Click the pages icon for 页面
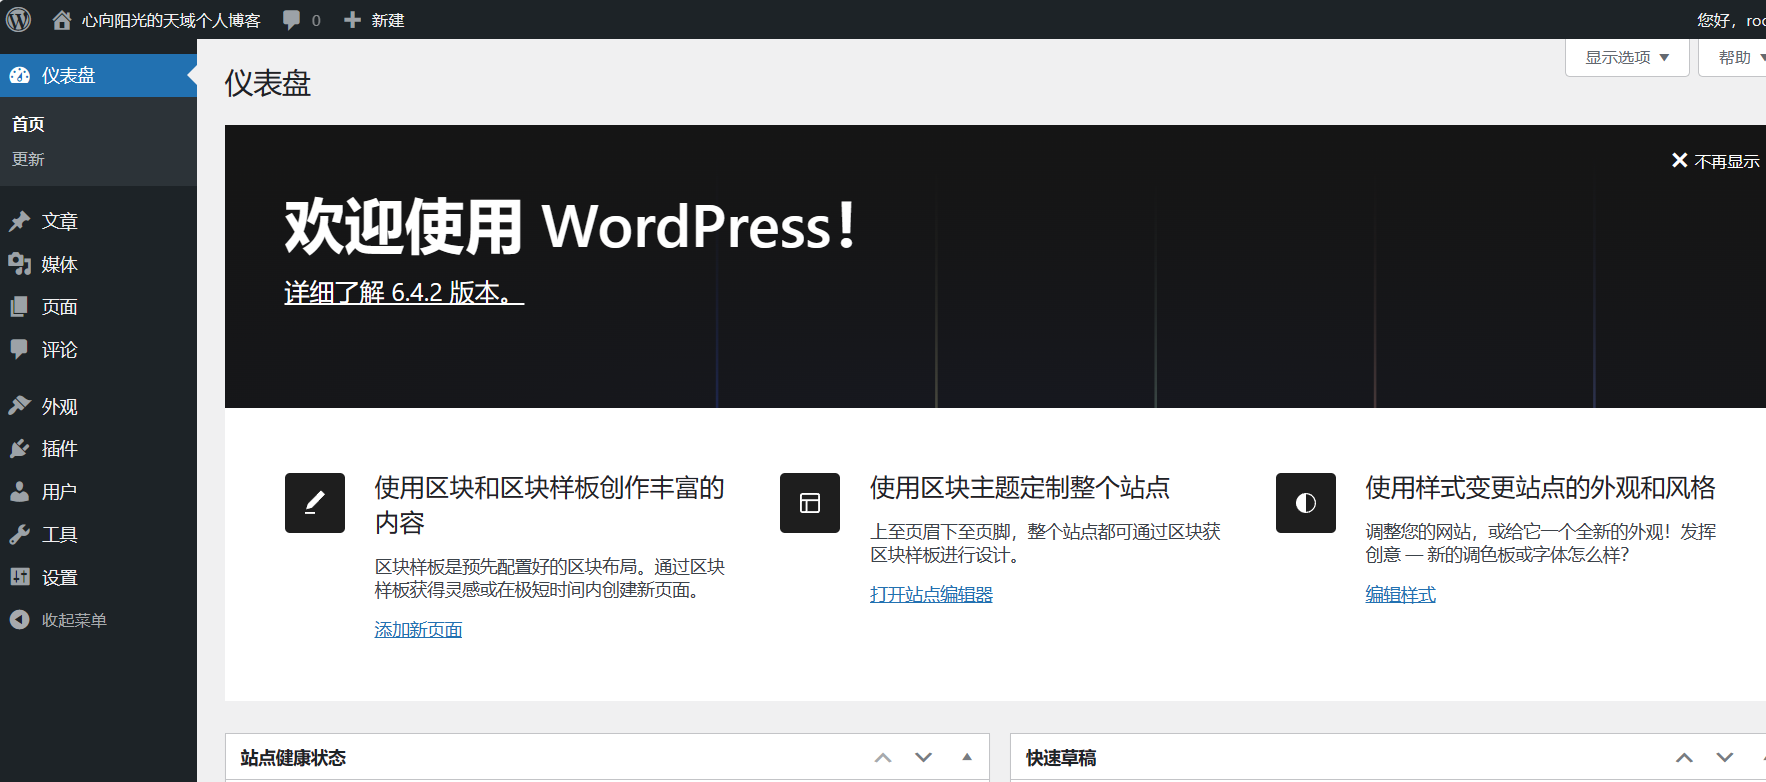The image size is (1766, 782). [x=20, y=307]
